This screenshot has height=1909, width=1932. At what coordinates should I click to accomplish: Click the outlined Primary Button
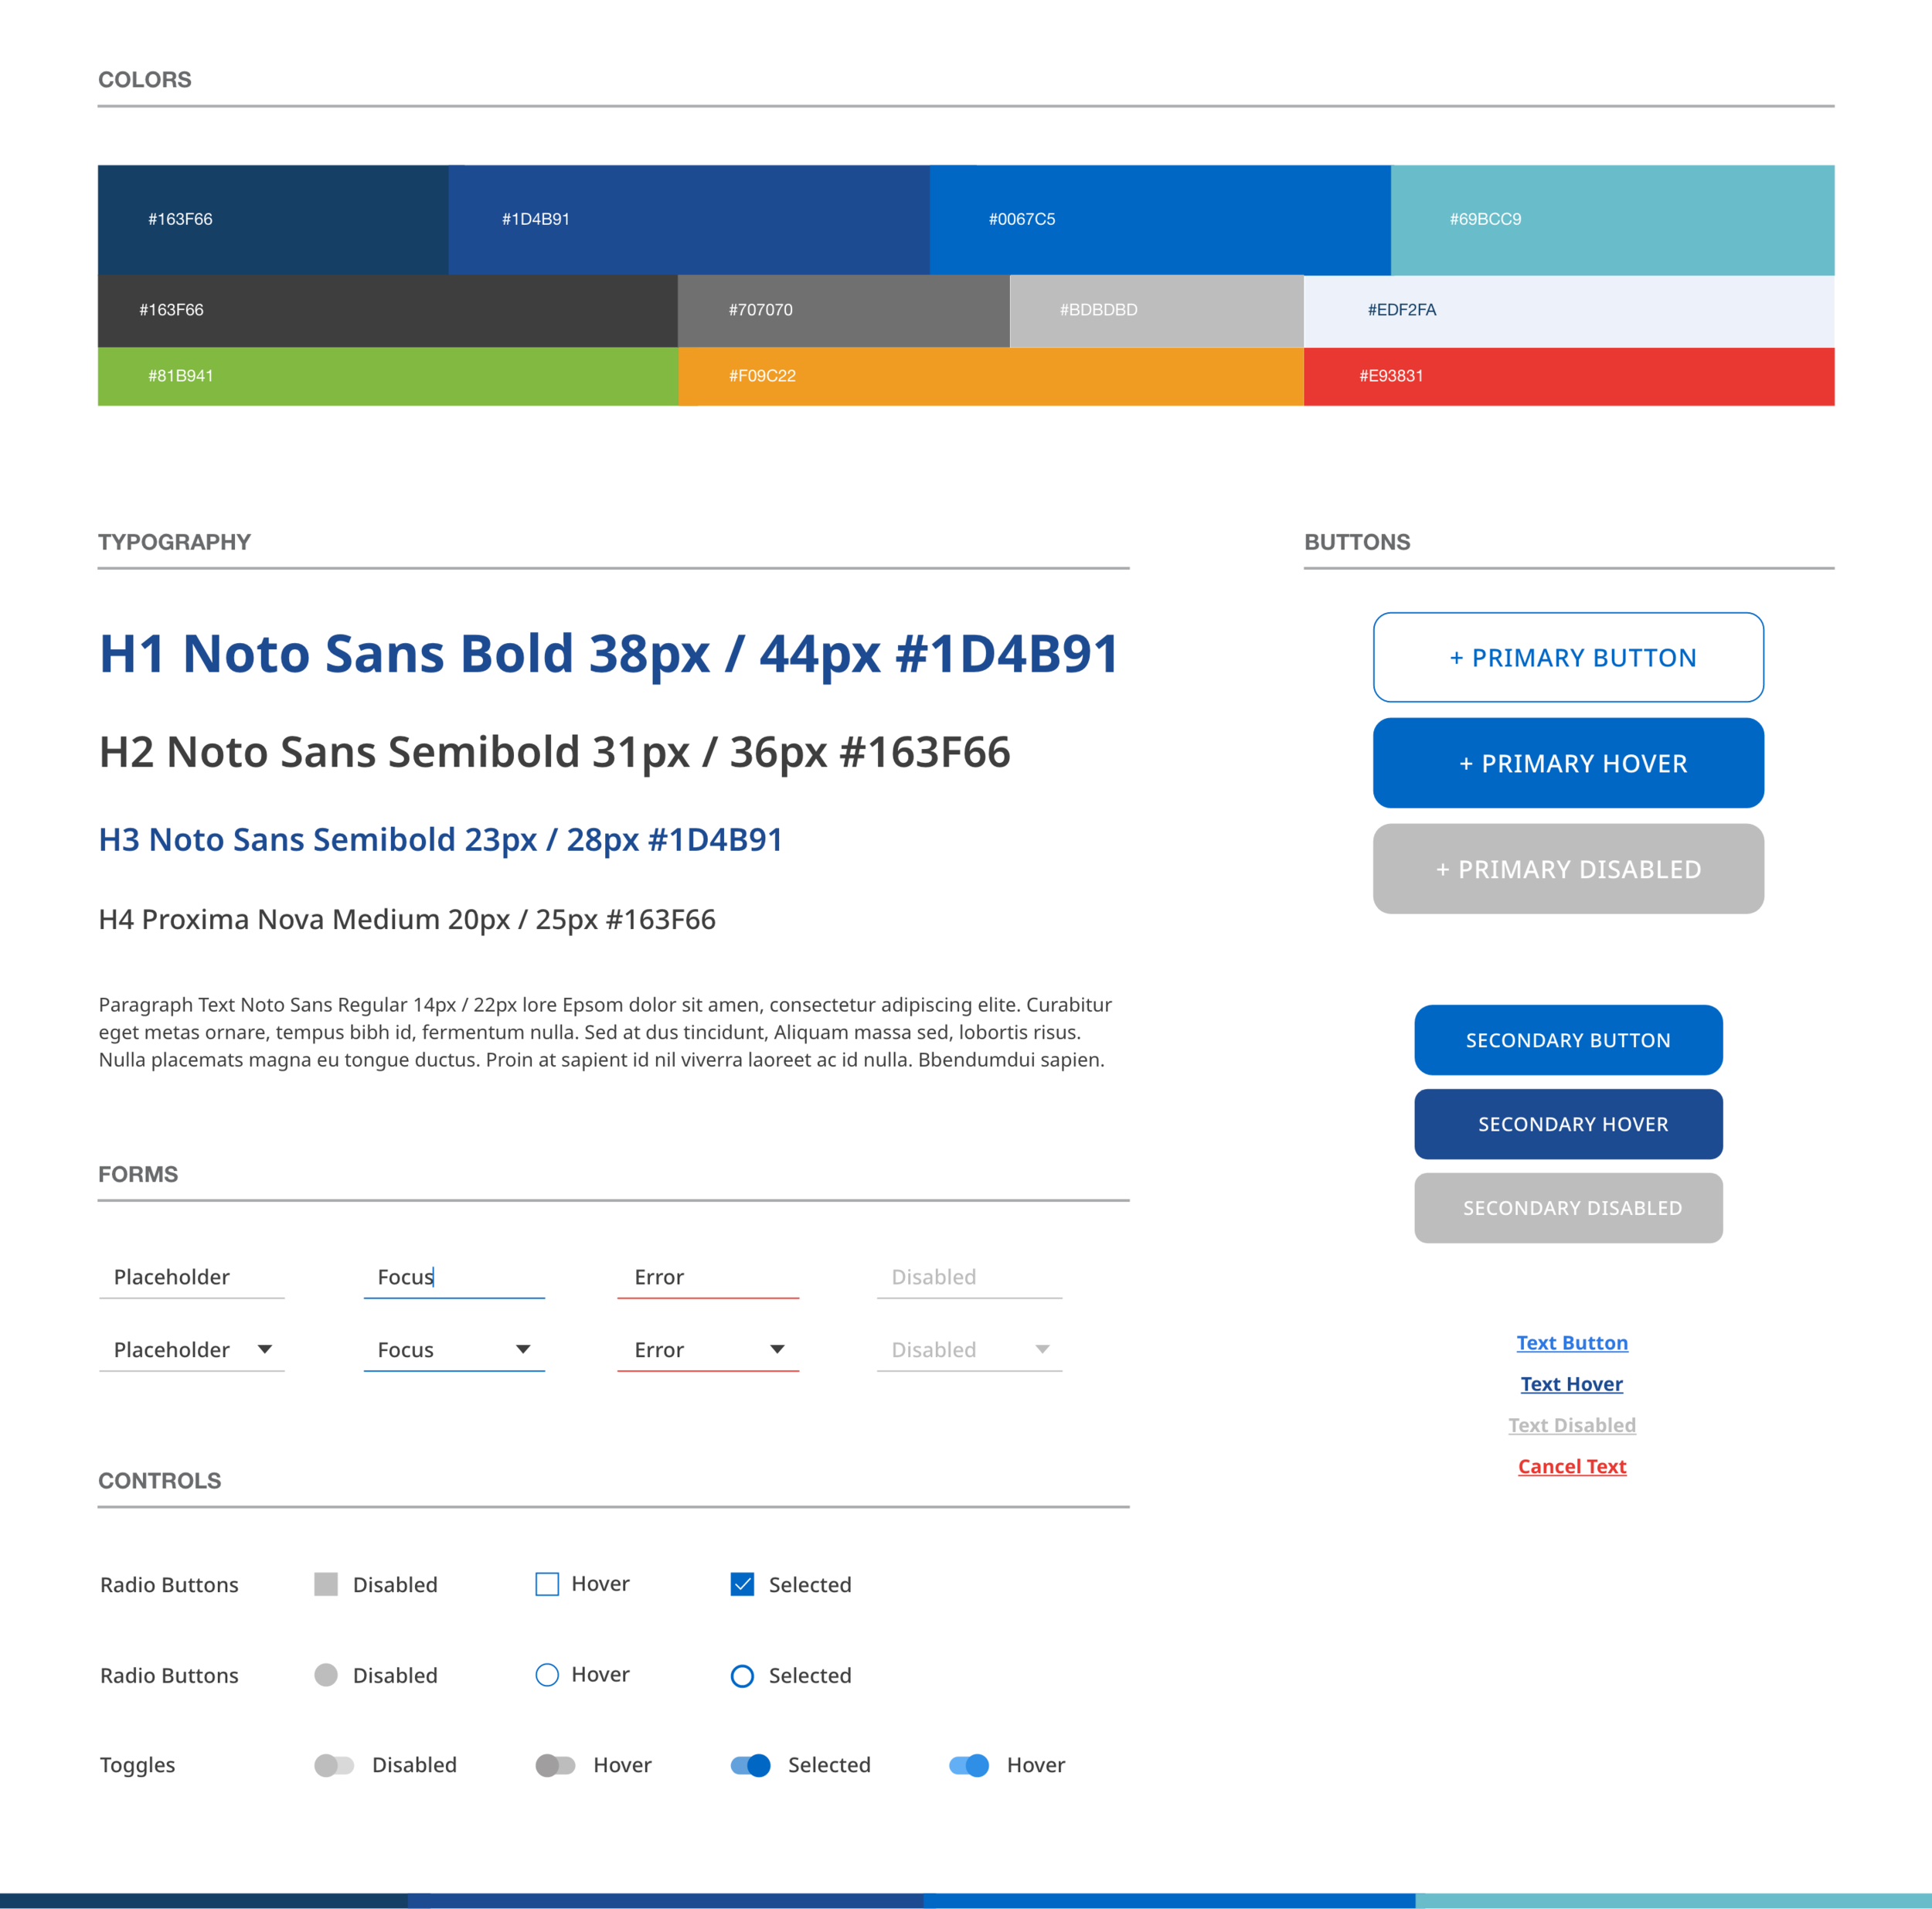click(1567, 657)
